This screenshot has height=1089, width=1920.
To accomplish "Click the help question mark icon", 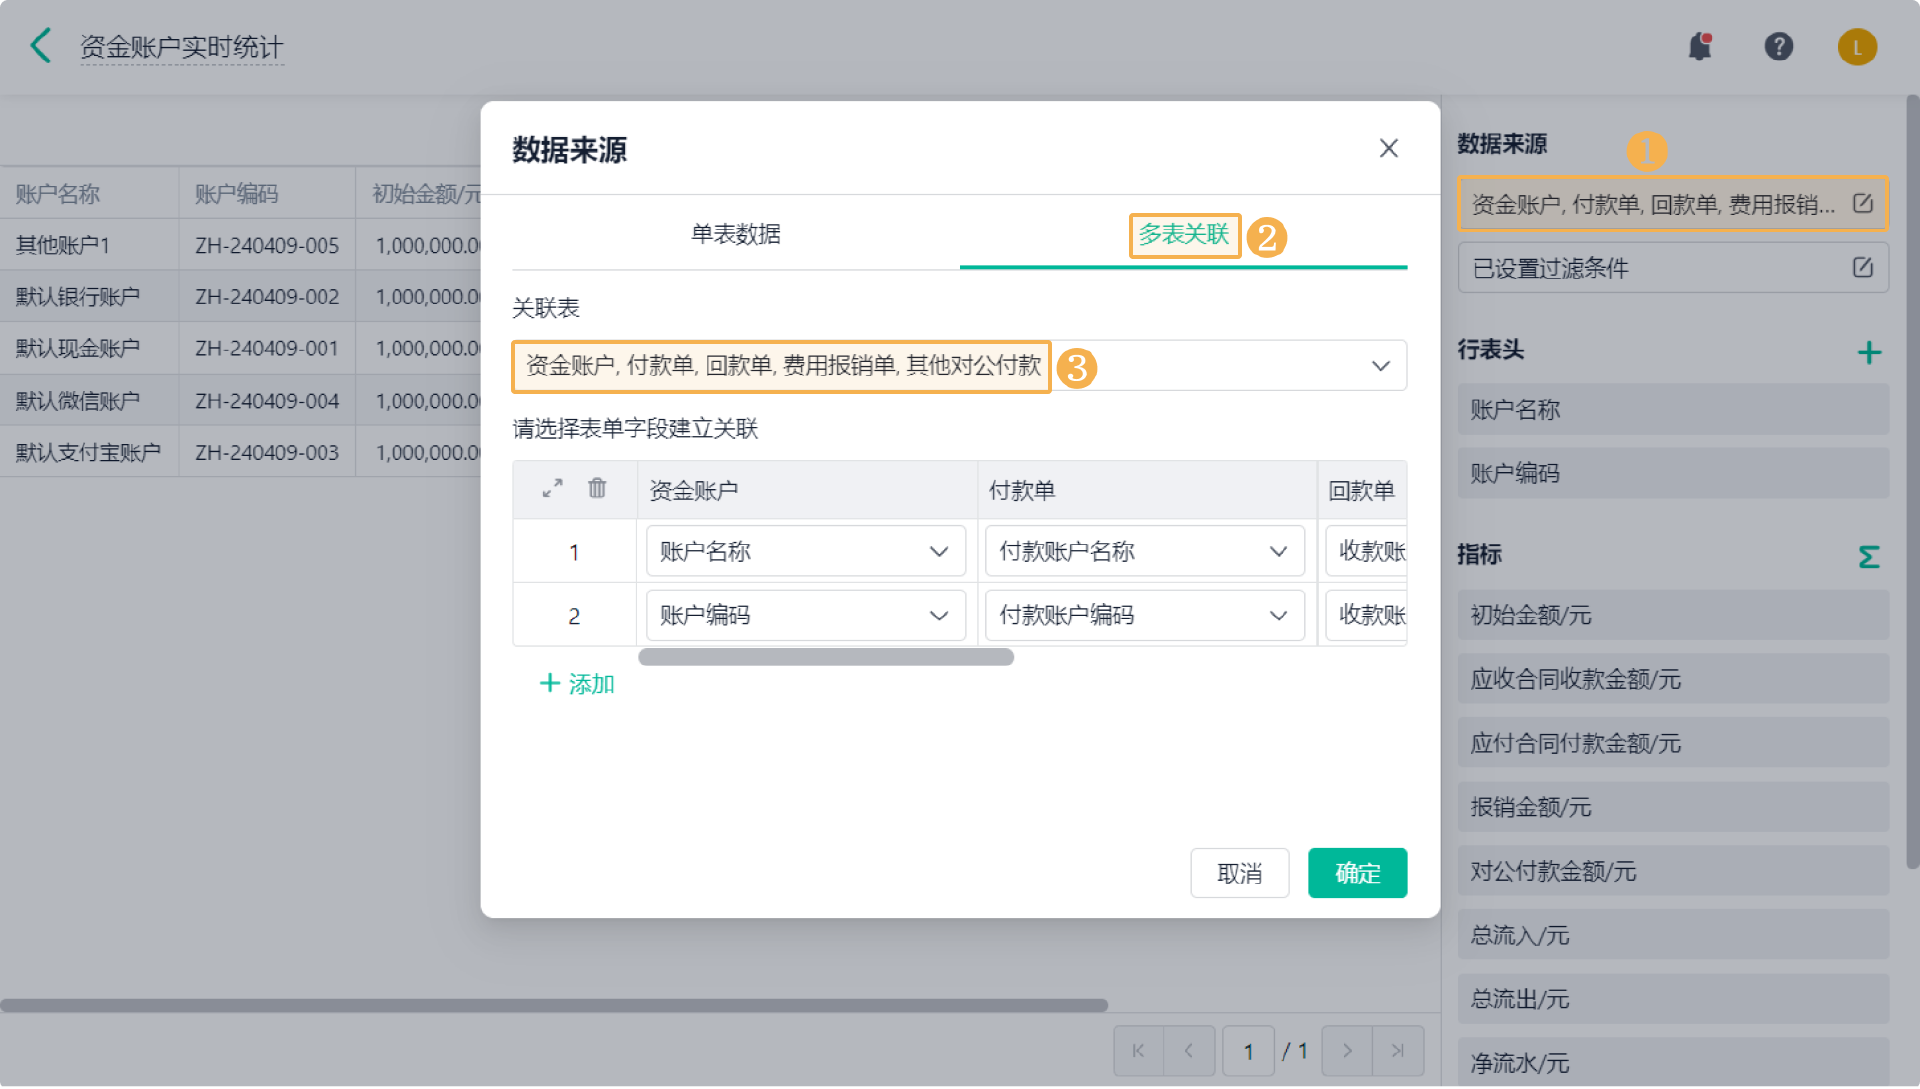I will tap(1778, 46).
